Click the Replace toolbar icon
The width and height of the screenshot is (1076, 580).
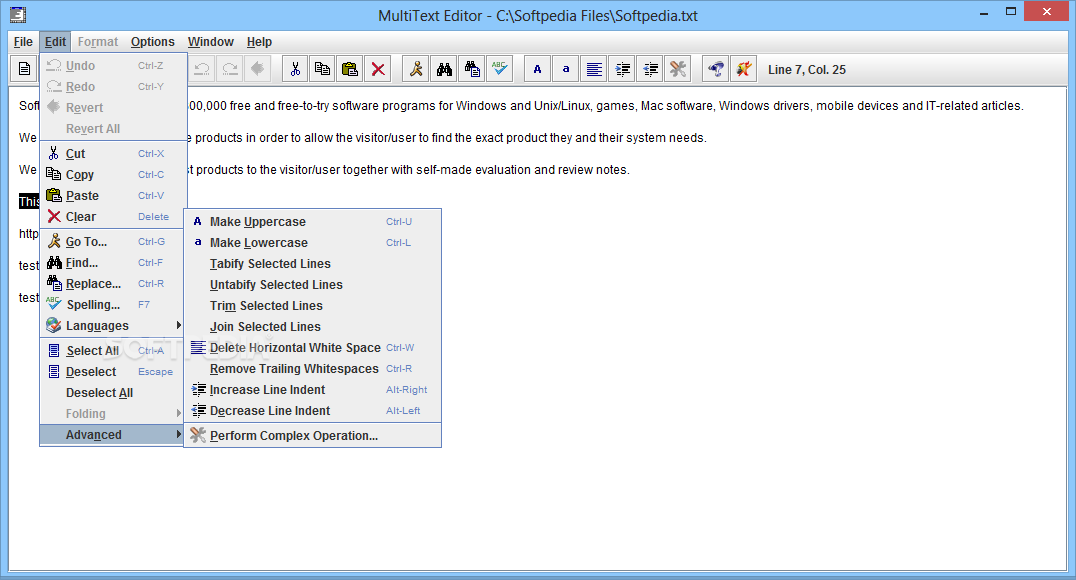pyautogui.click(x=472, y=69)
